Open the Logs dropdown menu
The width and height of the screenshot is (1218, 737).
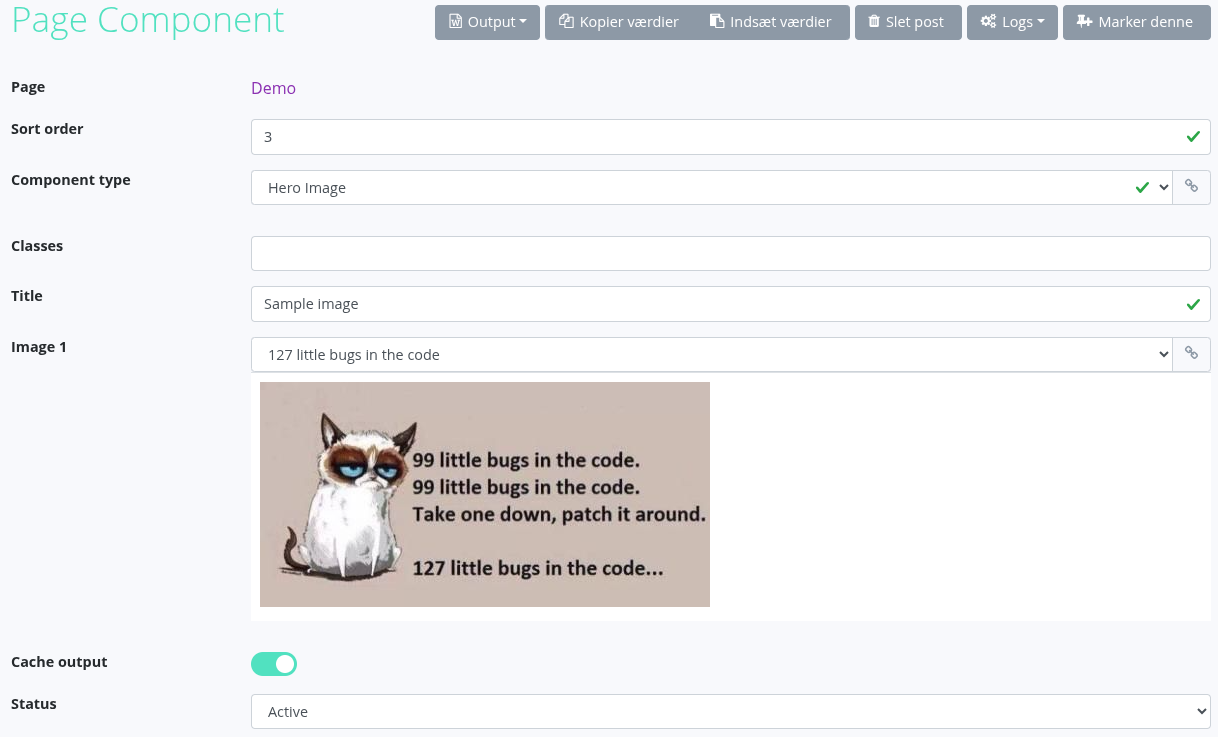1012,22
